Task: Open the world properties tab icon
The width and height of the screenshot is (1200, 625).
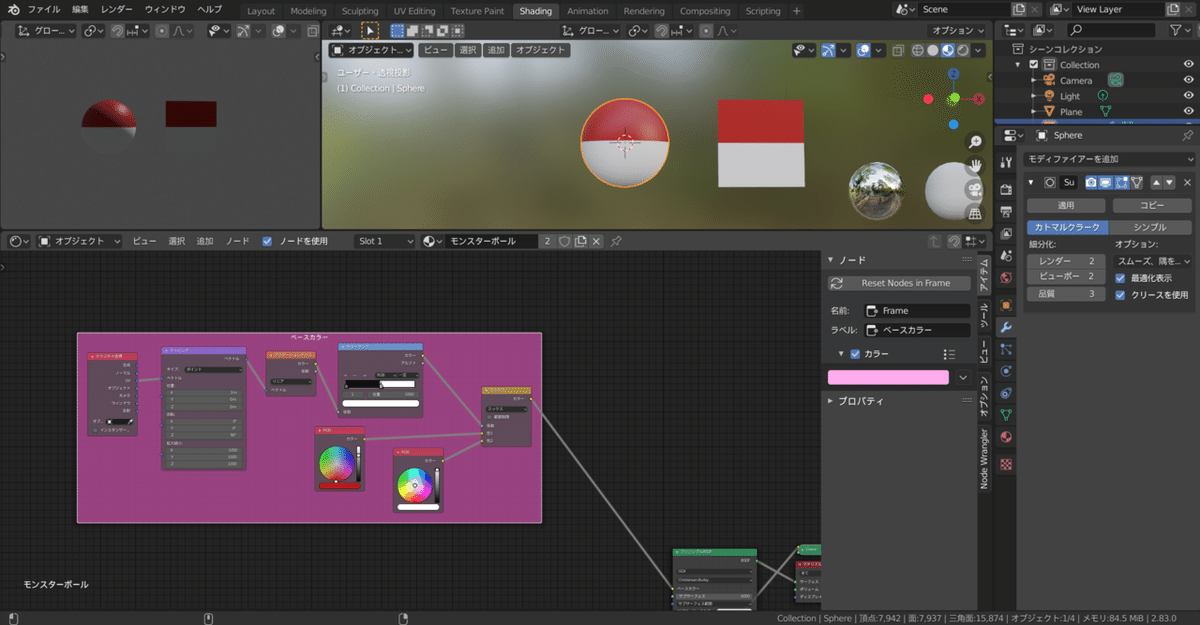Action: coord(1006,277)
